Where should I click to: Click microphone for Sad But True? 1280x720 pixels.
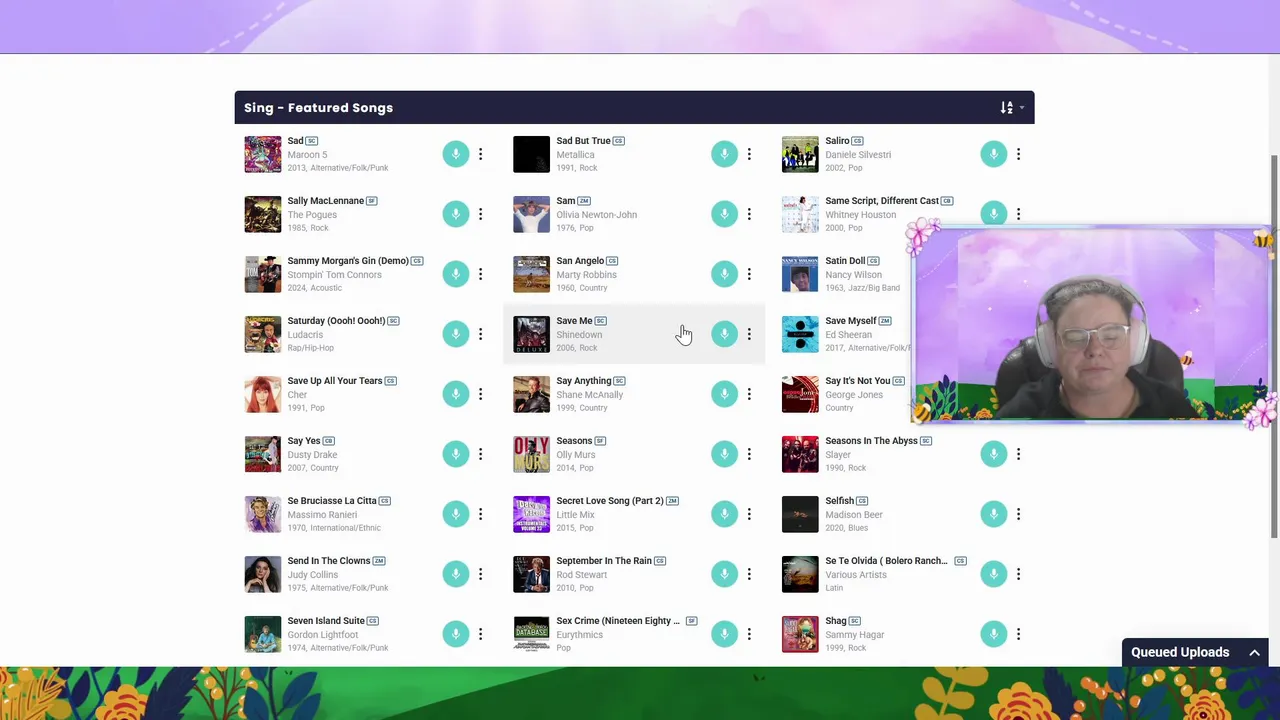pyautogui.click(x=724, y=154)
